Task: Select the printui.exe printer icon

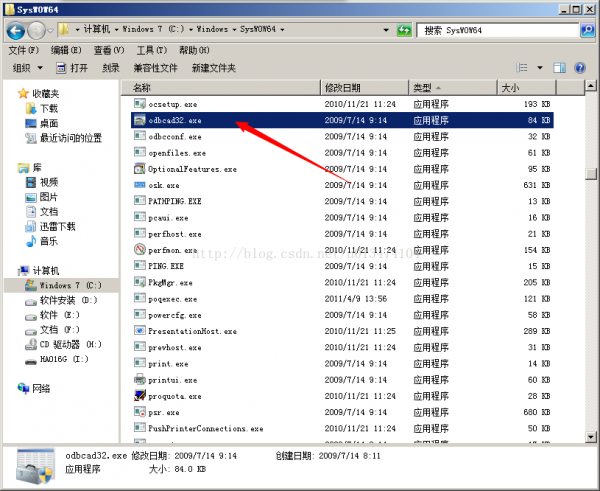Action: [140, 380]
